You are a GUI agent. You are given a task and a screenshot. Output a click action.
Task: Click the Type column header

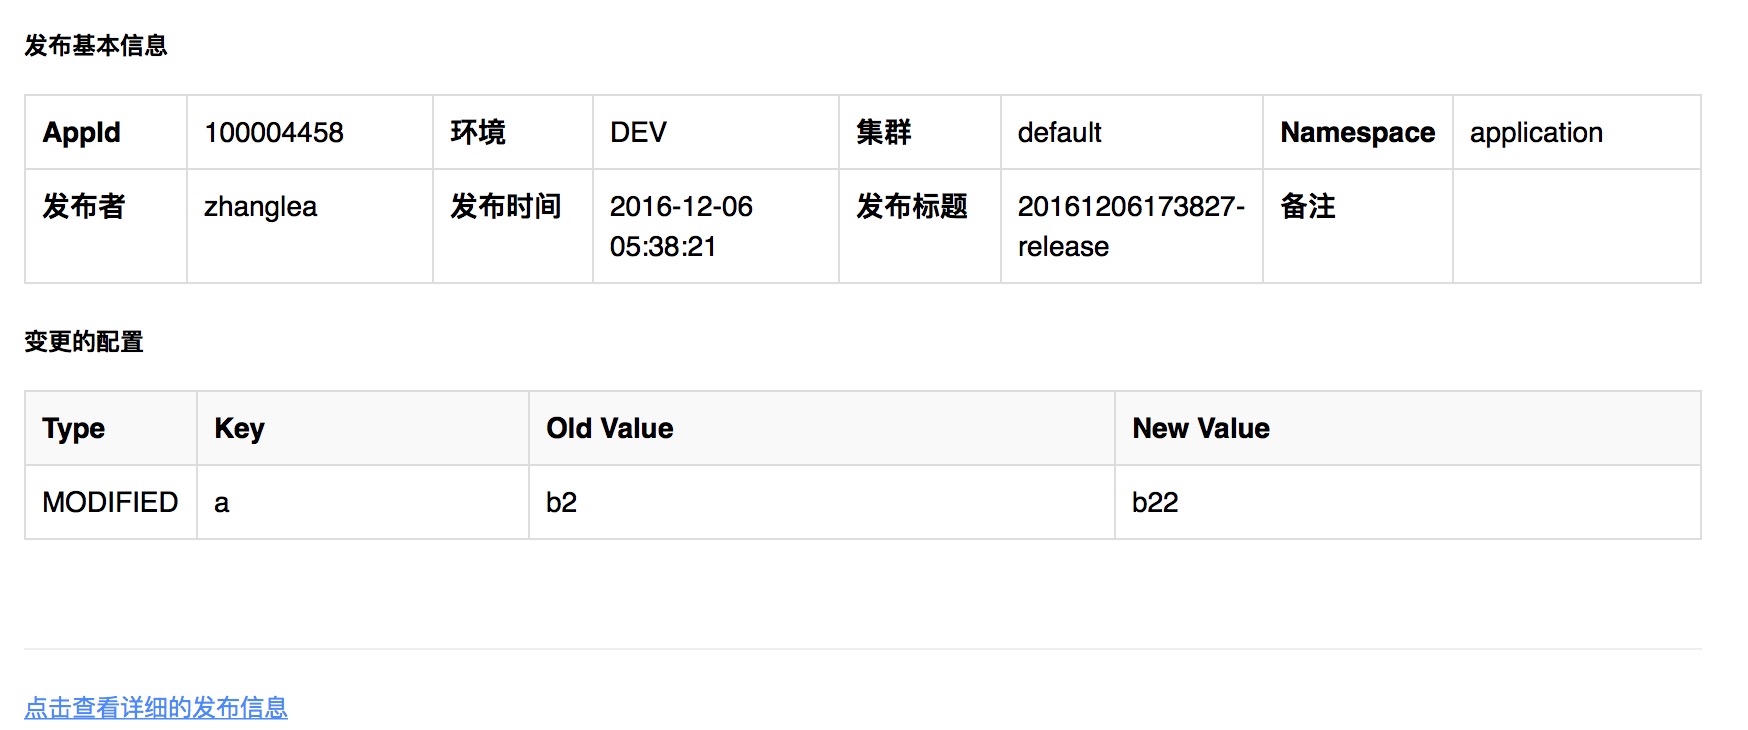(x=74, y=429)
